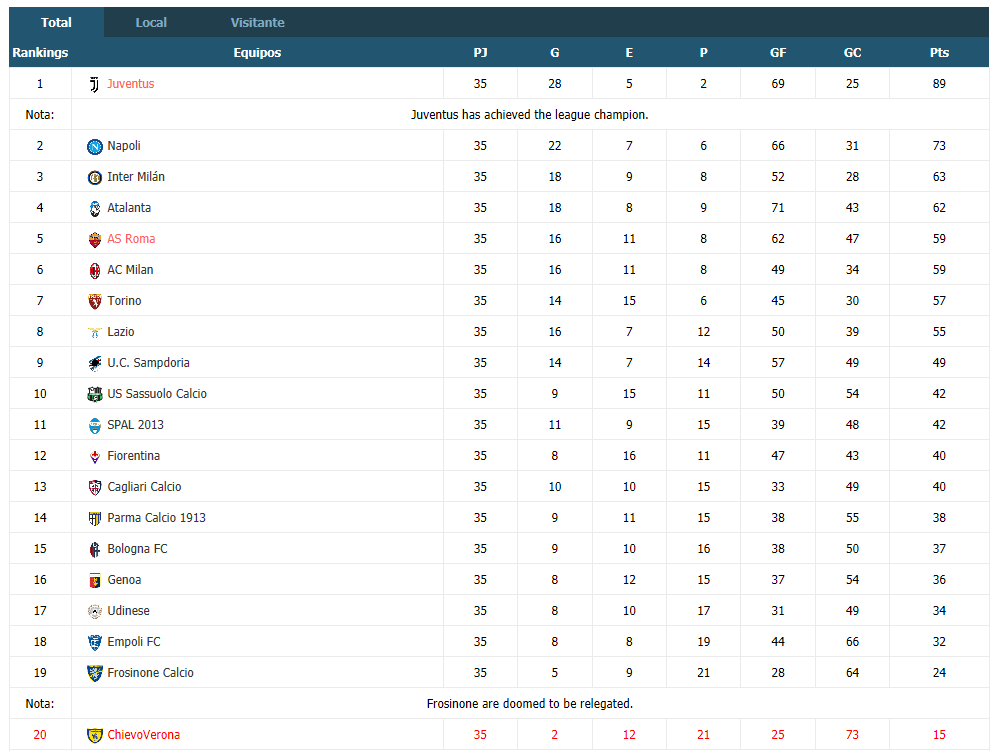Open the US Sassuolo Calcio team link

pos(157,394)
